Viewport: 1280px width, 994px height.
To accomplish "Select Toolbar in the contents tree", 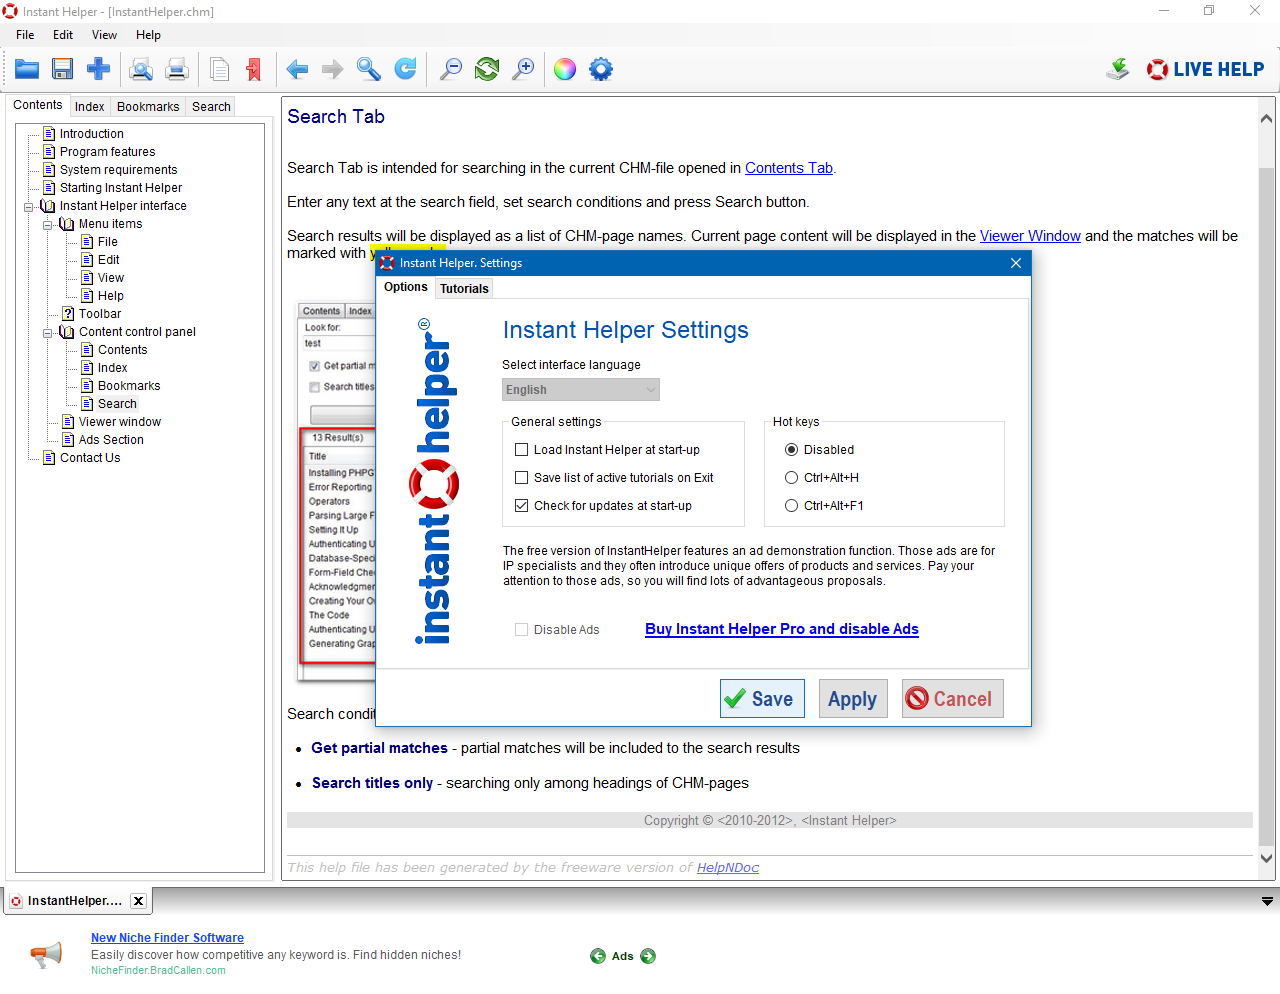I will point(100,314).
